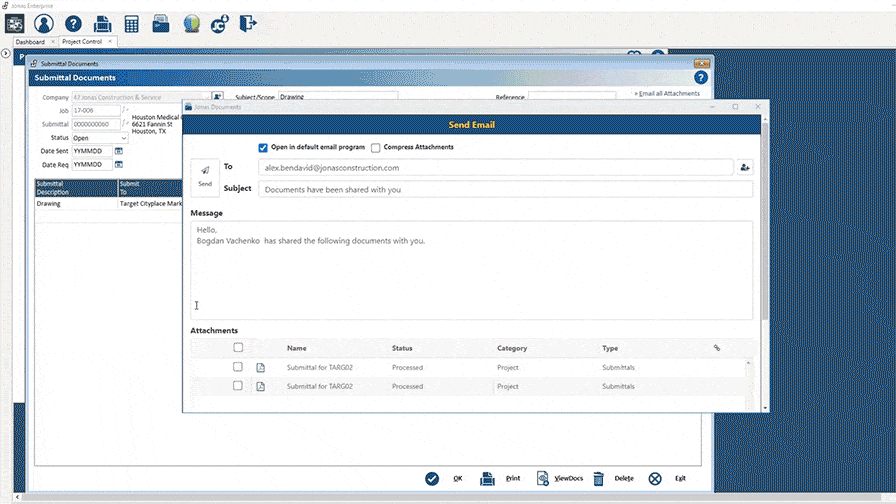Screen dimensions: 896x504
Task: Click the globe icon in toolbar
Action: 191,23
